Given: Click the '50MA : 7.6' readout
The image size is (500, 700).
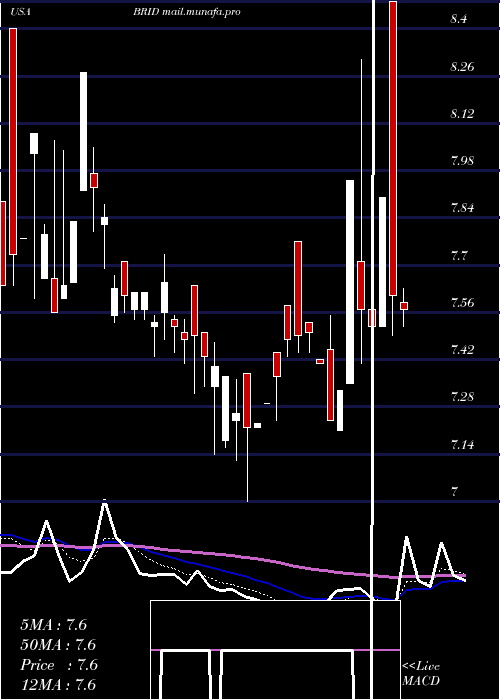Looking at the screenshot, I should pos(58,645).
